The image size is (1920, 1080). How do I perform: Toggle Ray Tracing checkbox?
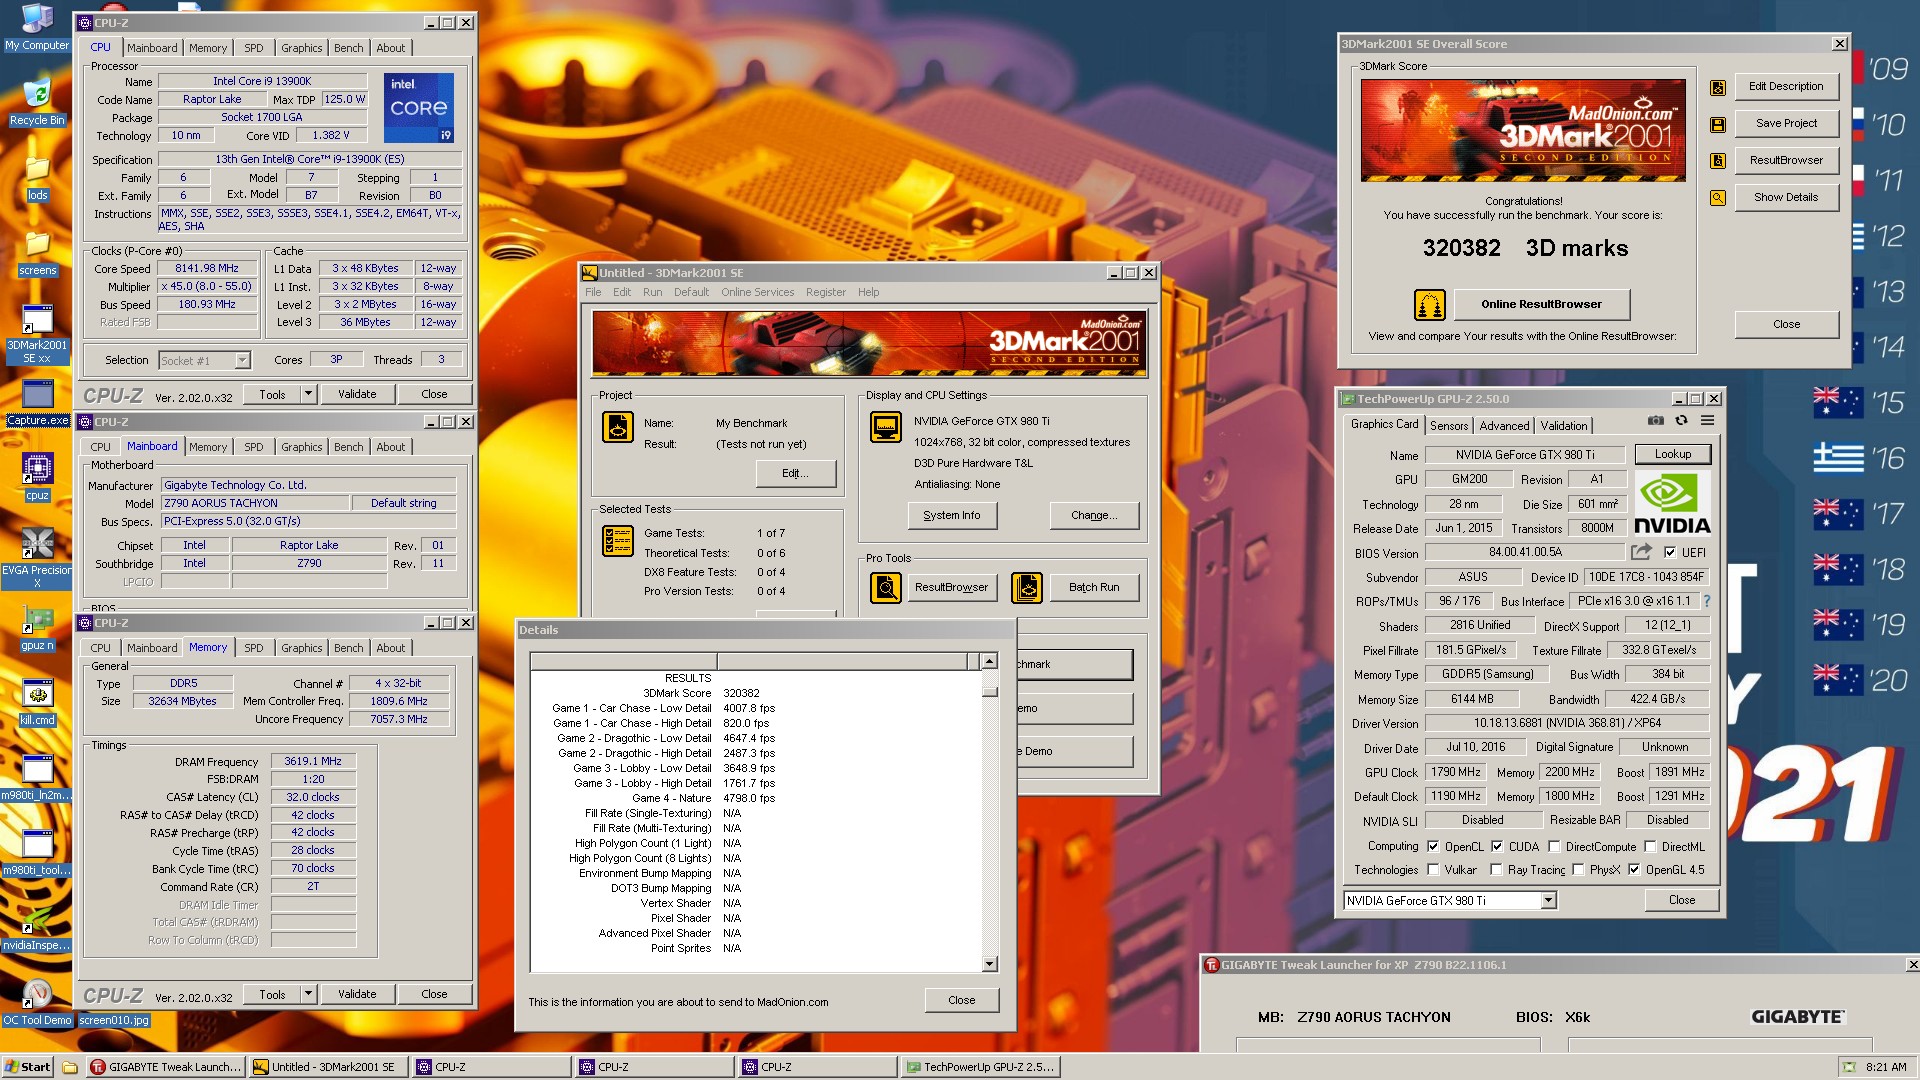click(1497, 870)
